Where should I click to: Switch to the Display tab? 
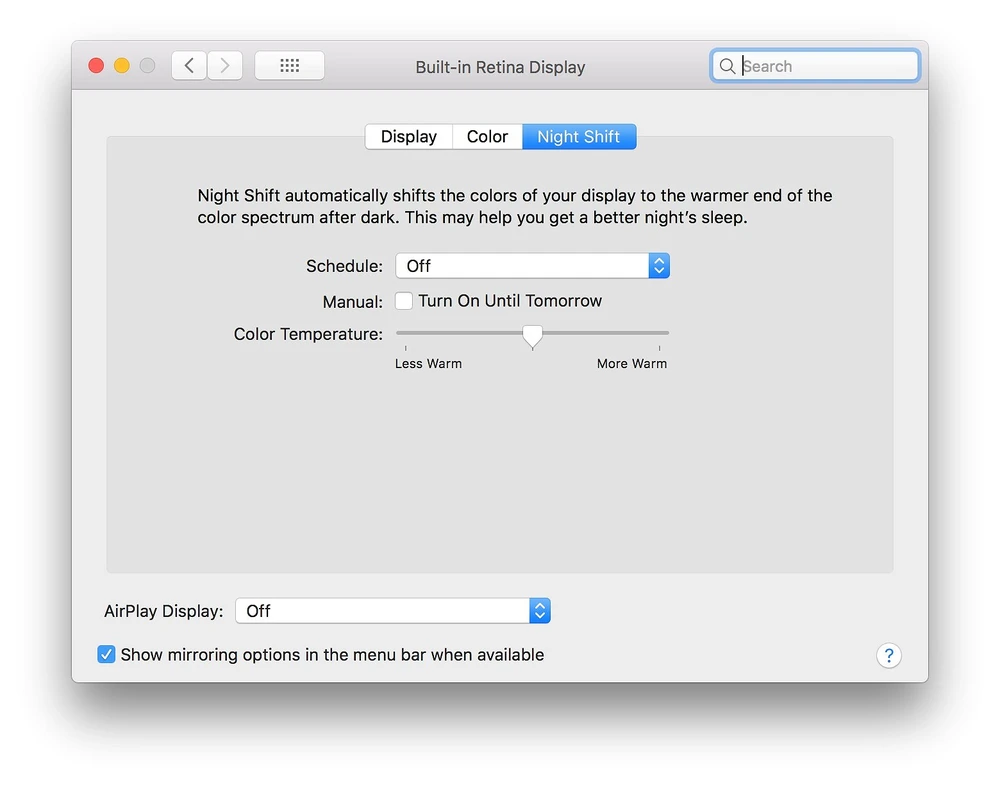click(x=409, y=137)
